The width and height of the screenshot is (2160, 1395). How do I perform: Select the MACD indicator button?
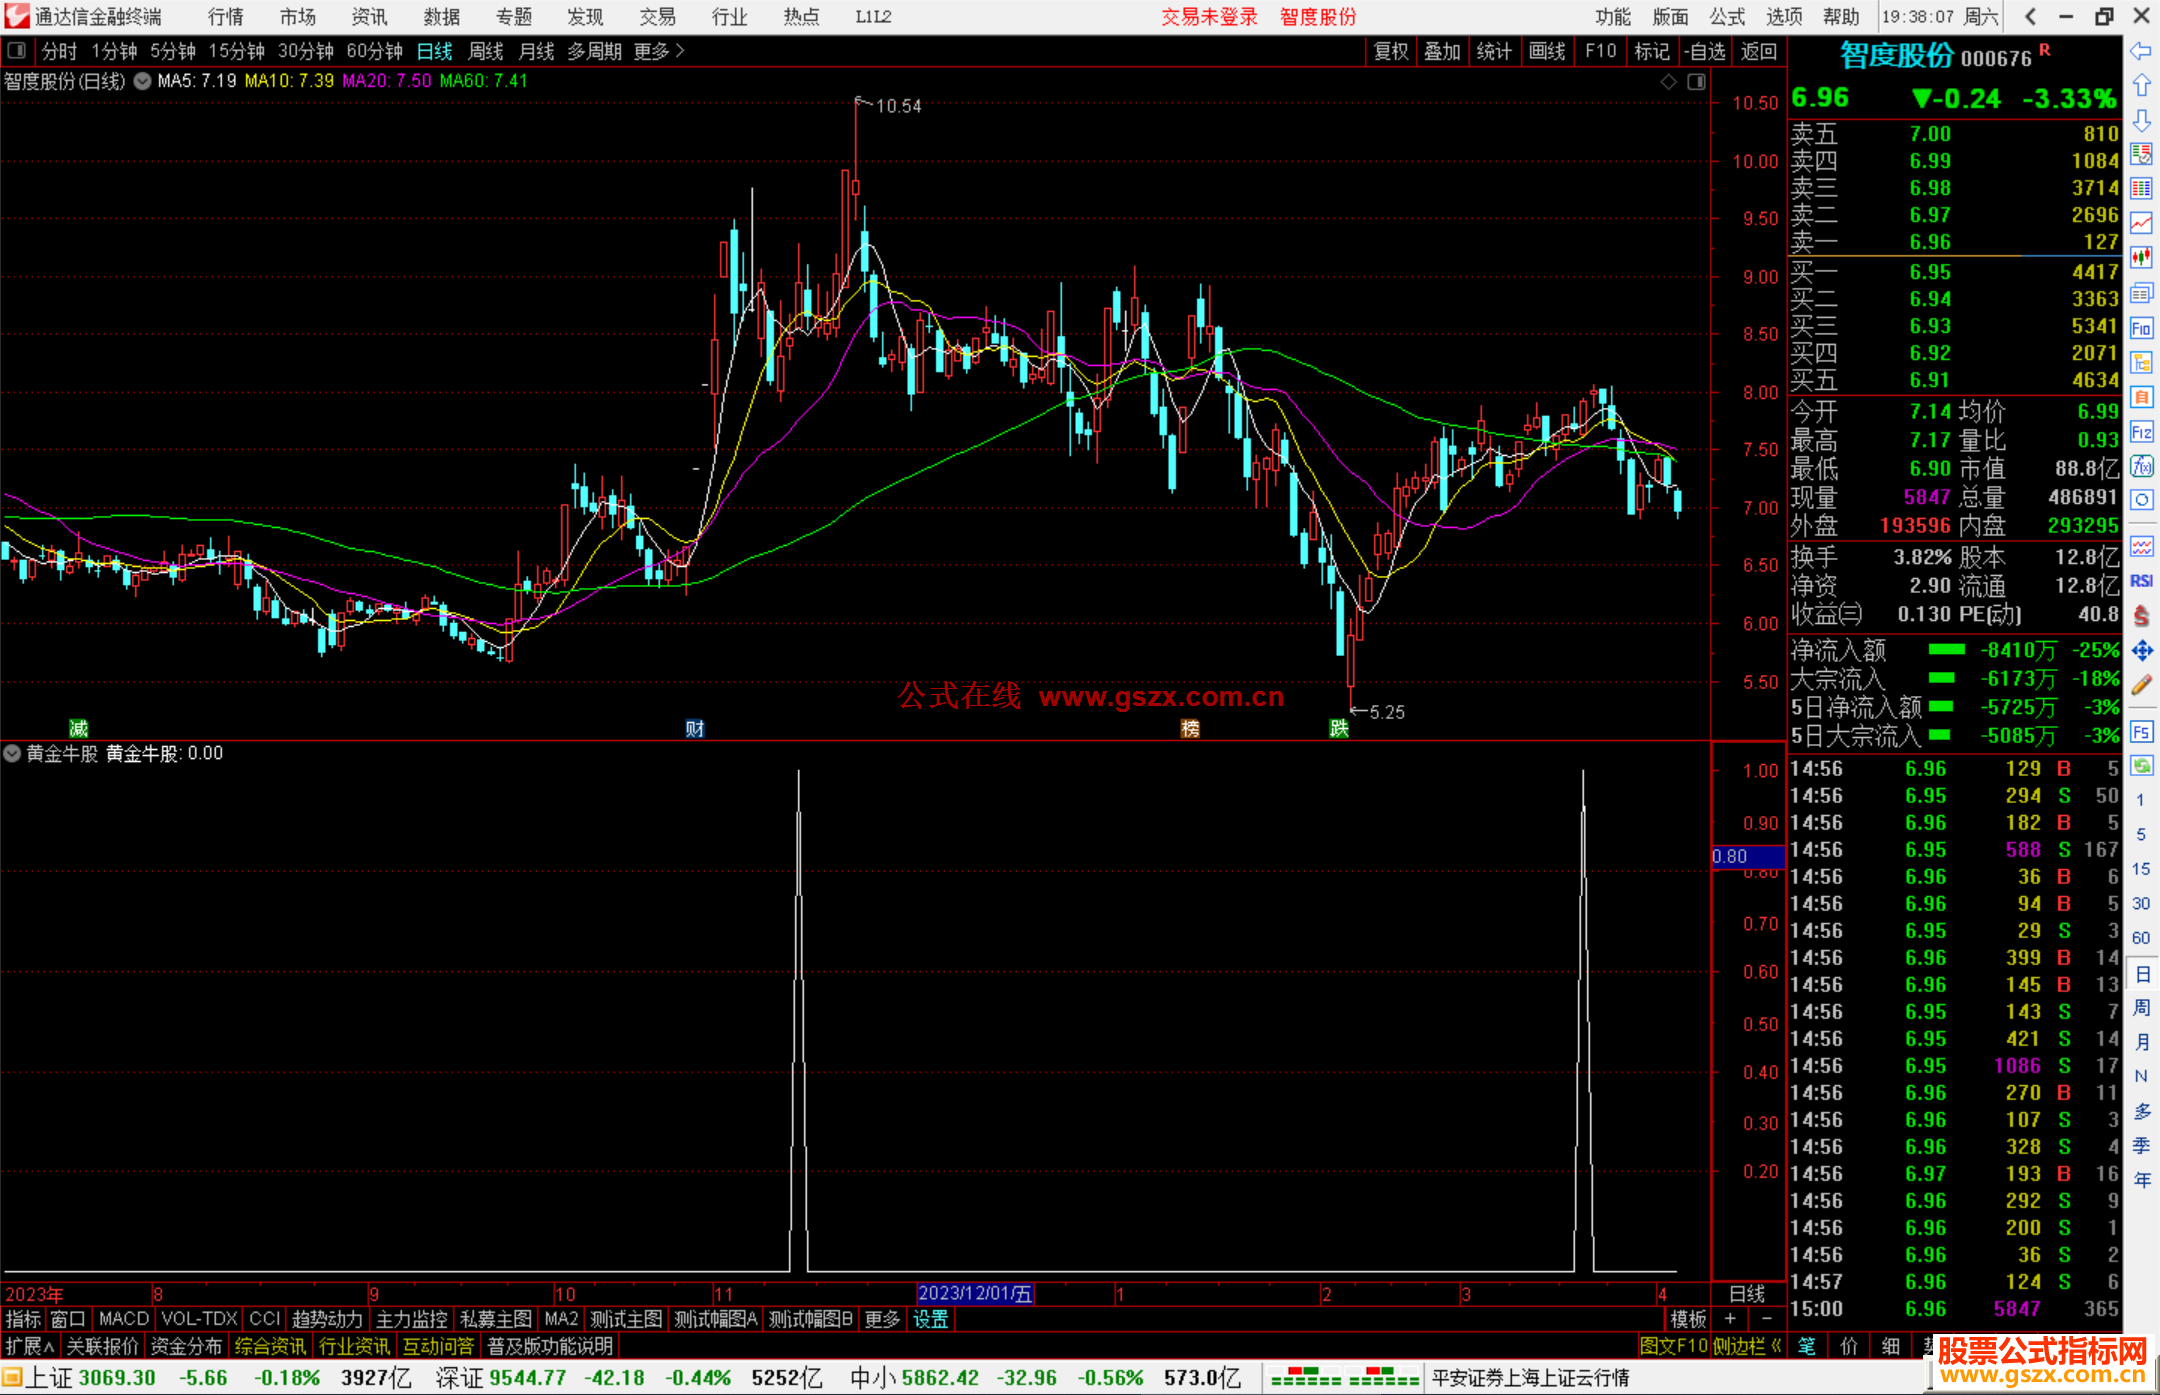(124, 1319)
